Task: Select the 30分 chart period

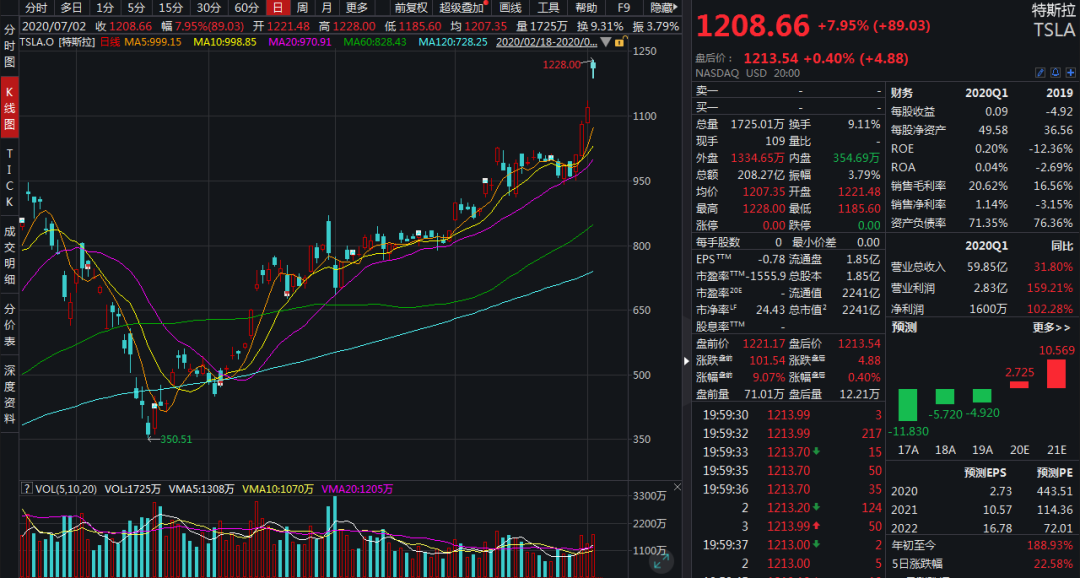Action: click(x=209, y=8)
